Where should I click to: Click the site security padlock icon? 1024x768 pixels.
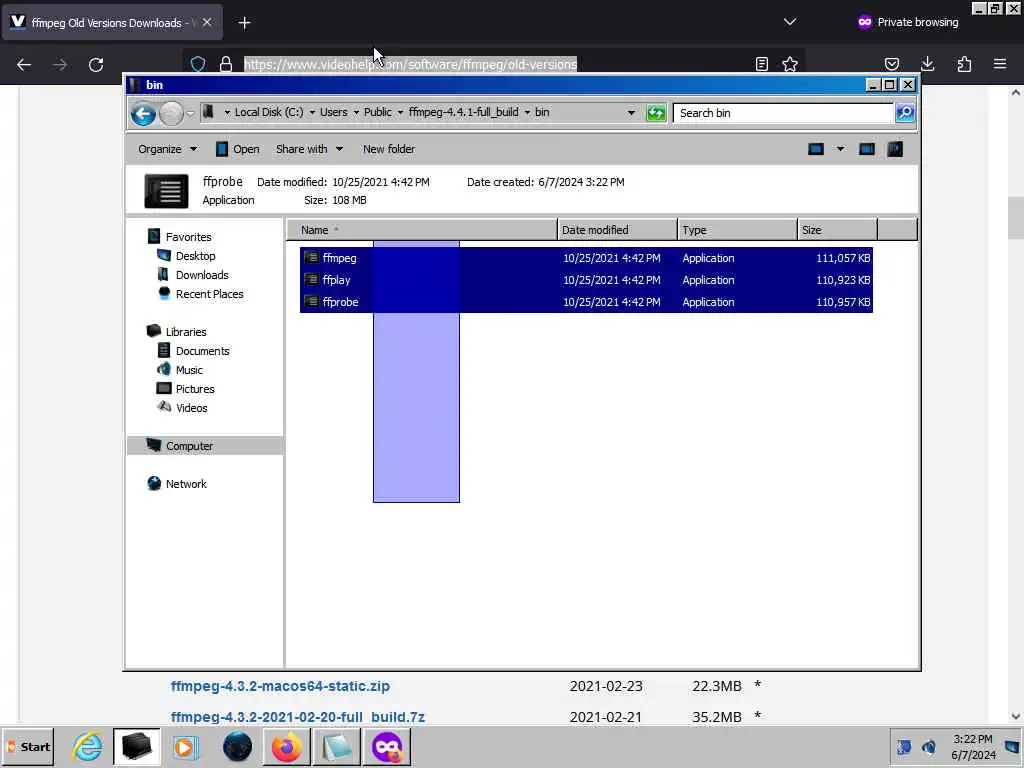[x=226, y=64]
